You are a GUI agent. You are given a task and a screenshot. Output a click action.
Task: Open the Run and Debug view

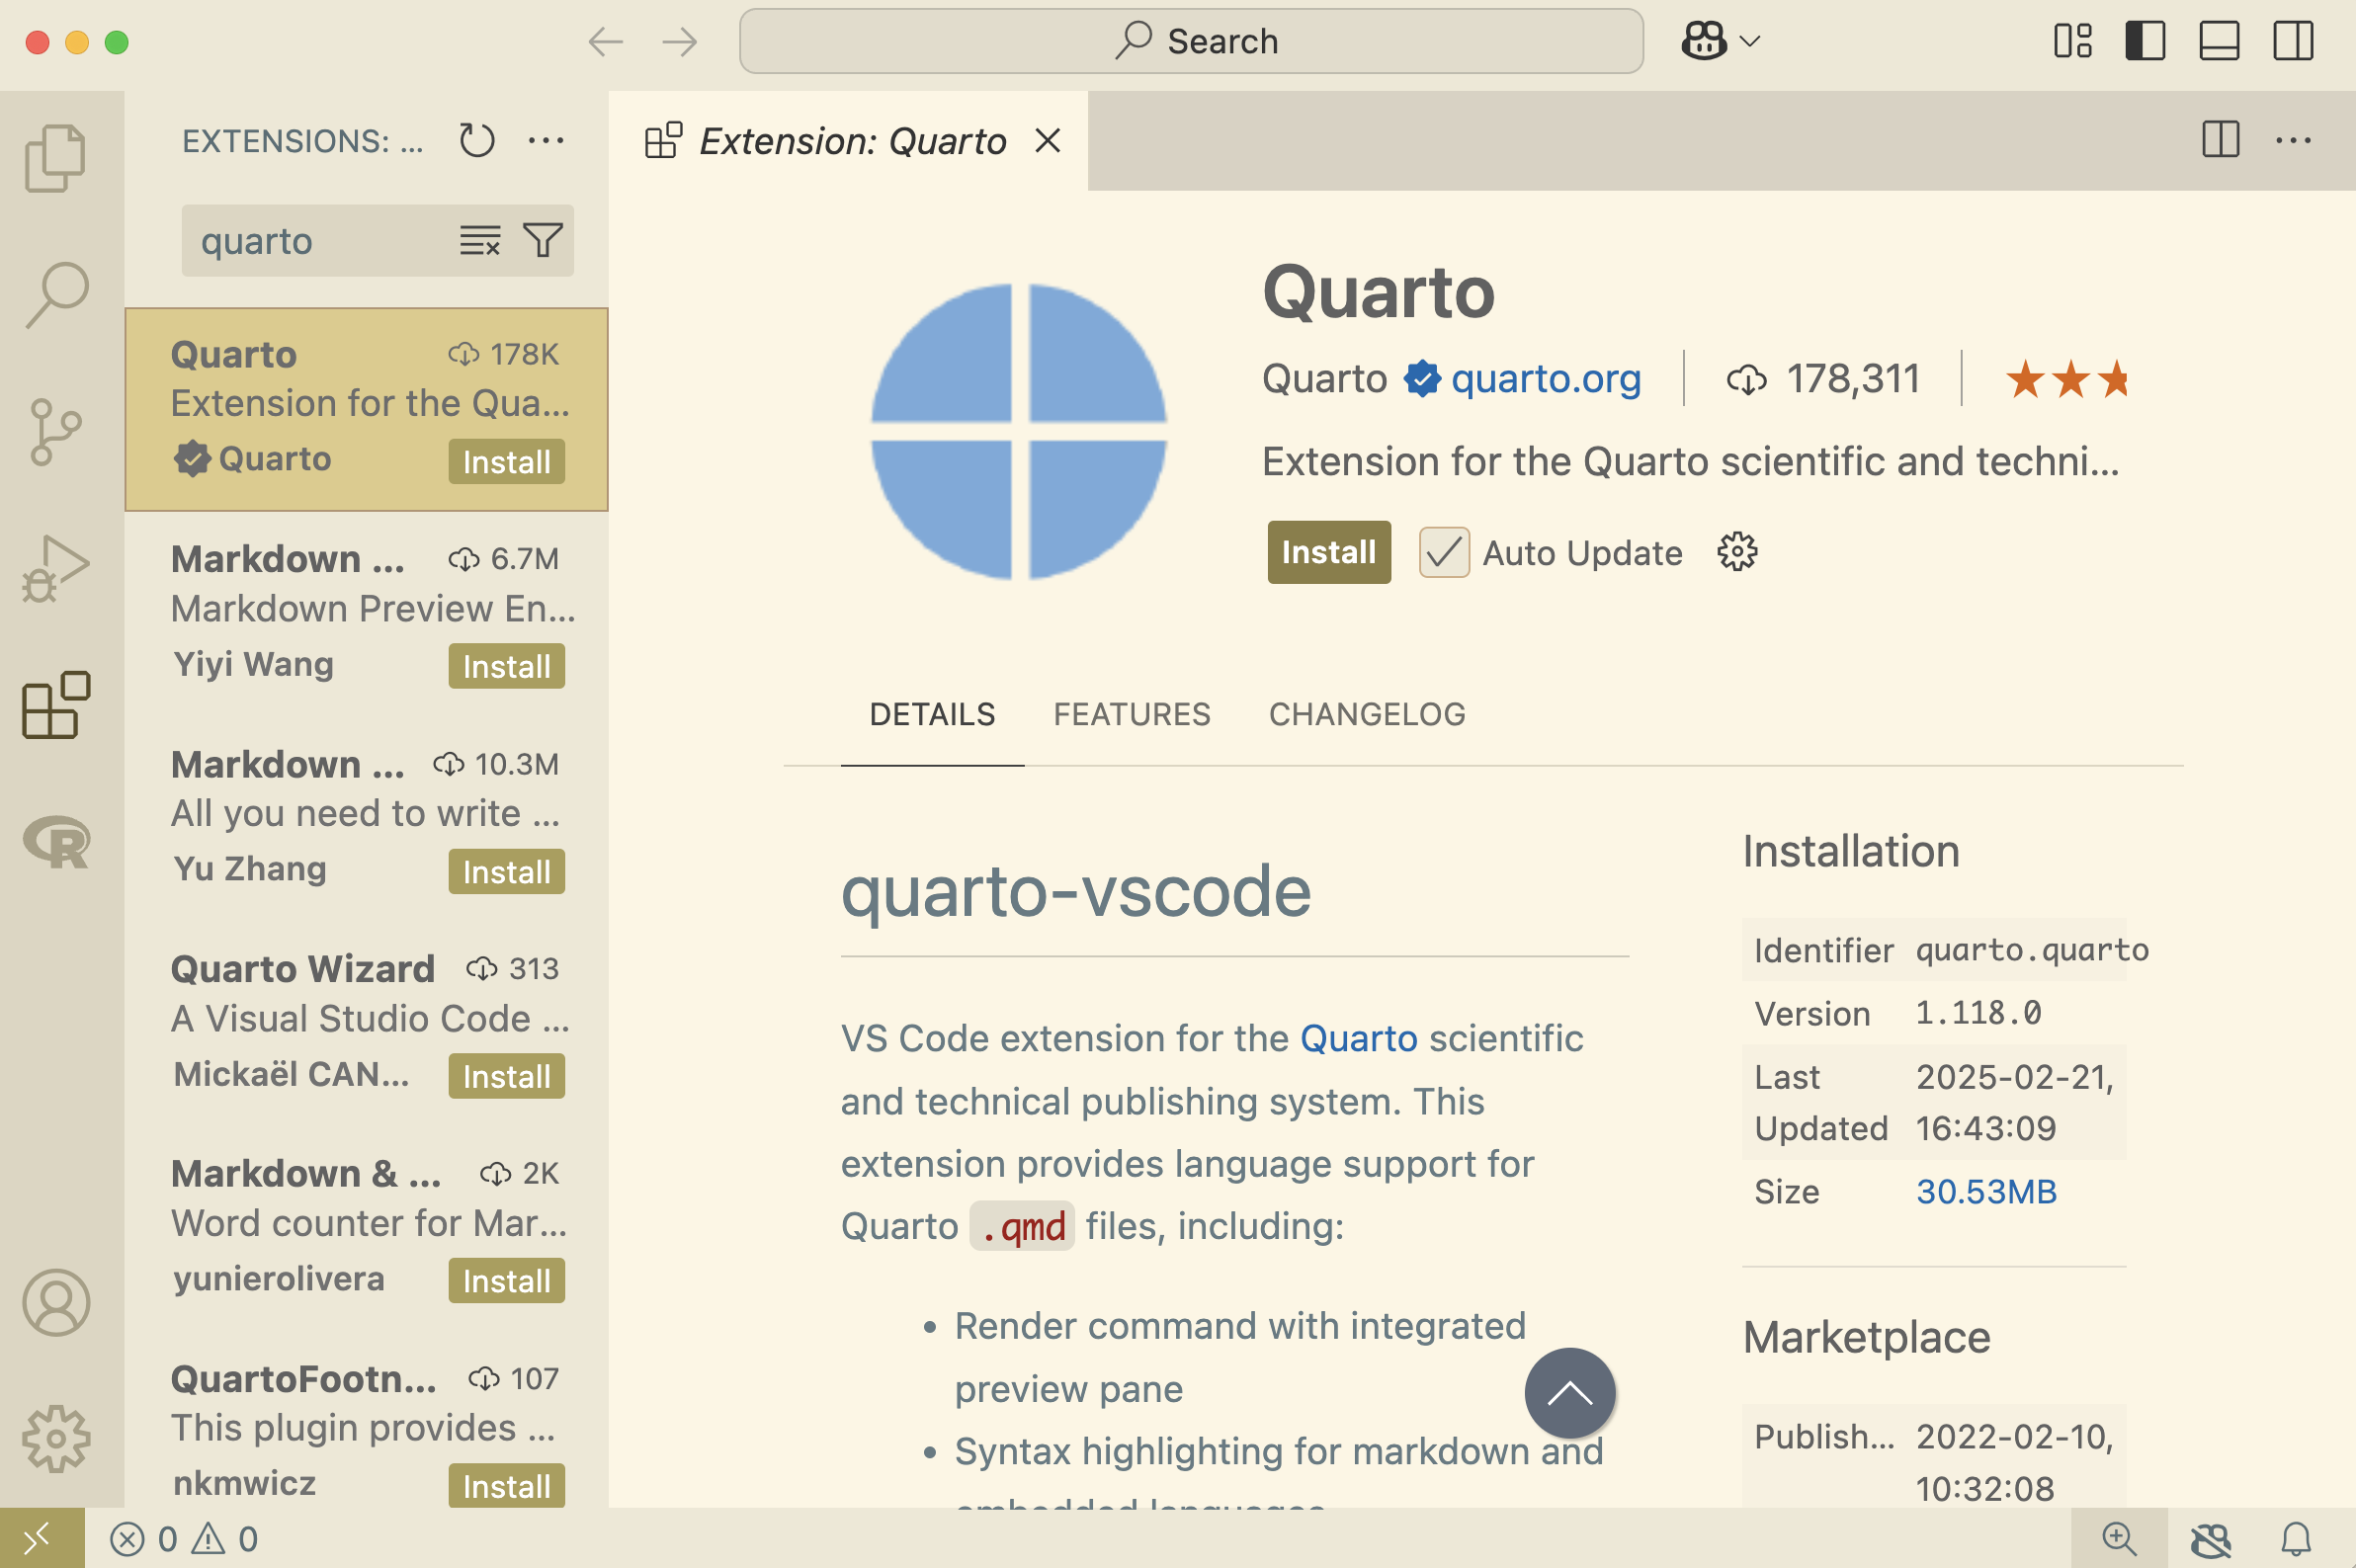coord(56,568)
